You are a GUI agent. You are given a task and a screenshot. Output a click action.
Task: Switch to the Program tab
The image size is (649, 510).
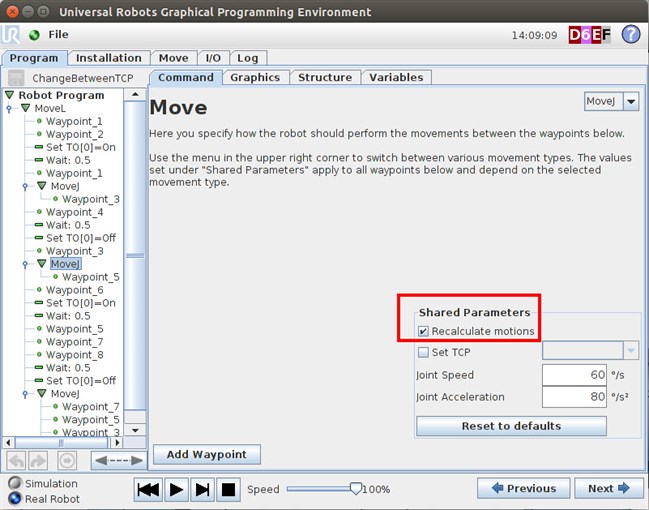34,58
